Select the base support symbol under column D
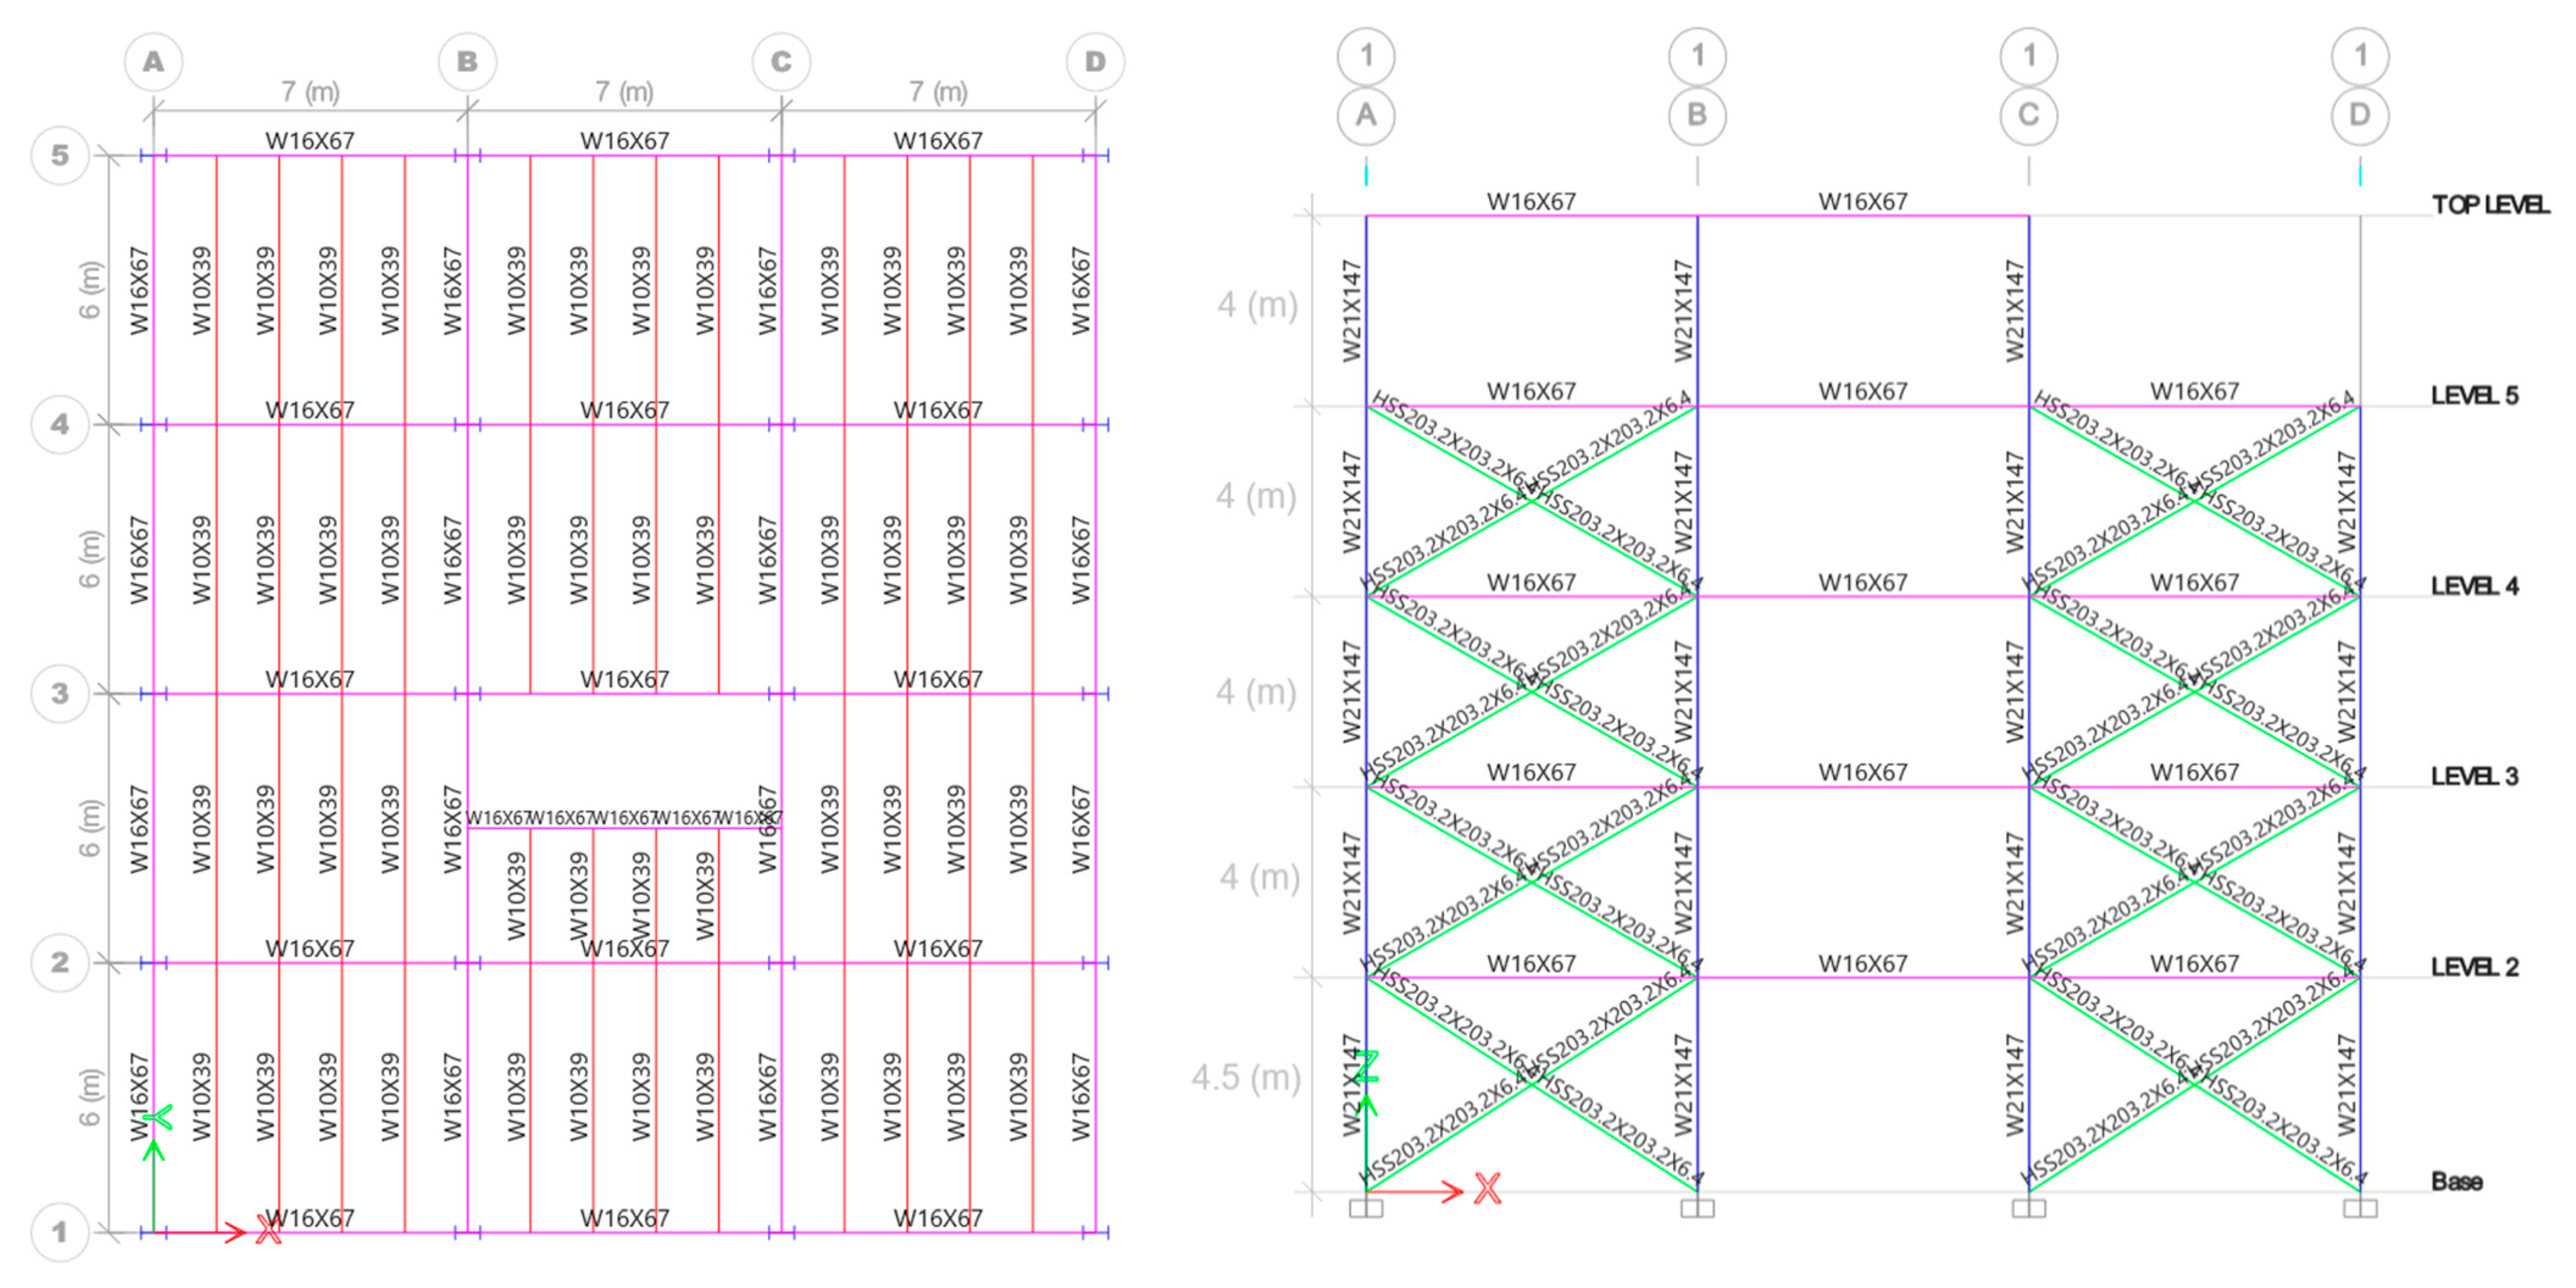The height and width of the screenshot is (1288, 2576). (x=2360, y=1208)
